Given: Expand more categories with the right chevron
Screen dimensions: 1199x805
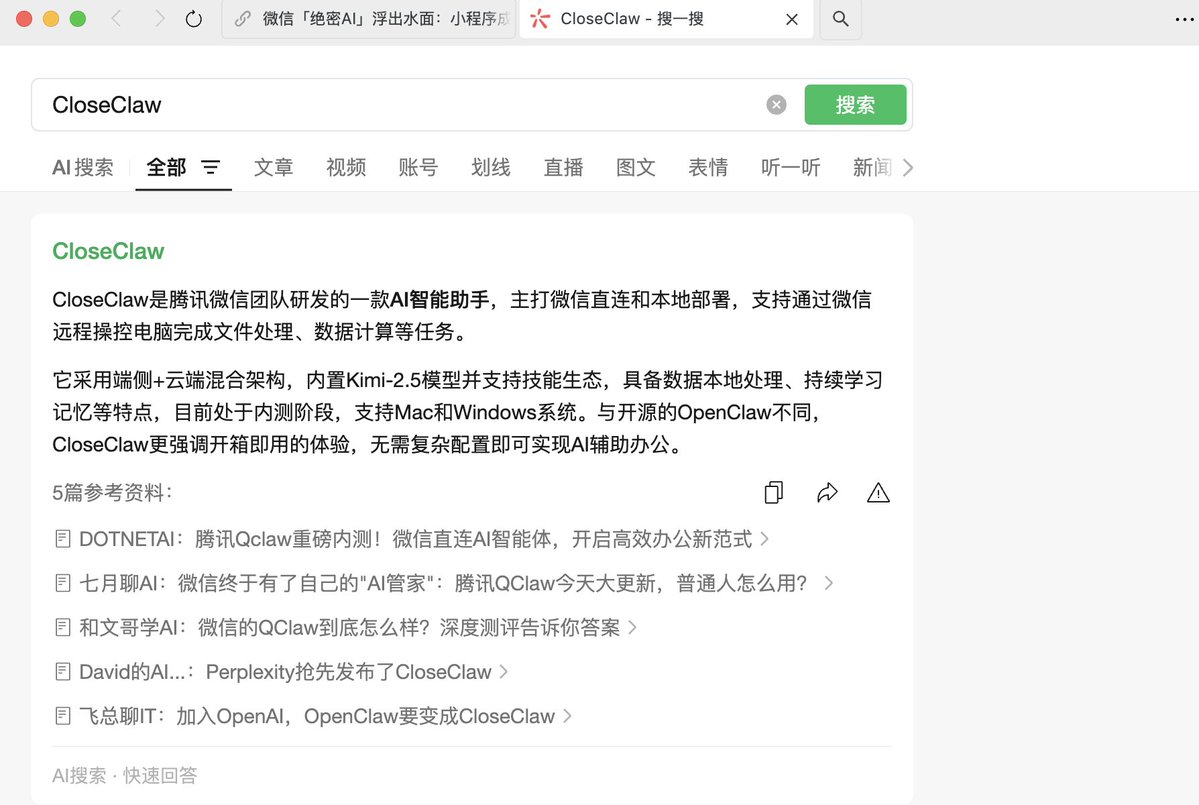Looking at the screenshot, I should (x=908, y=167).
